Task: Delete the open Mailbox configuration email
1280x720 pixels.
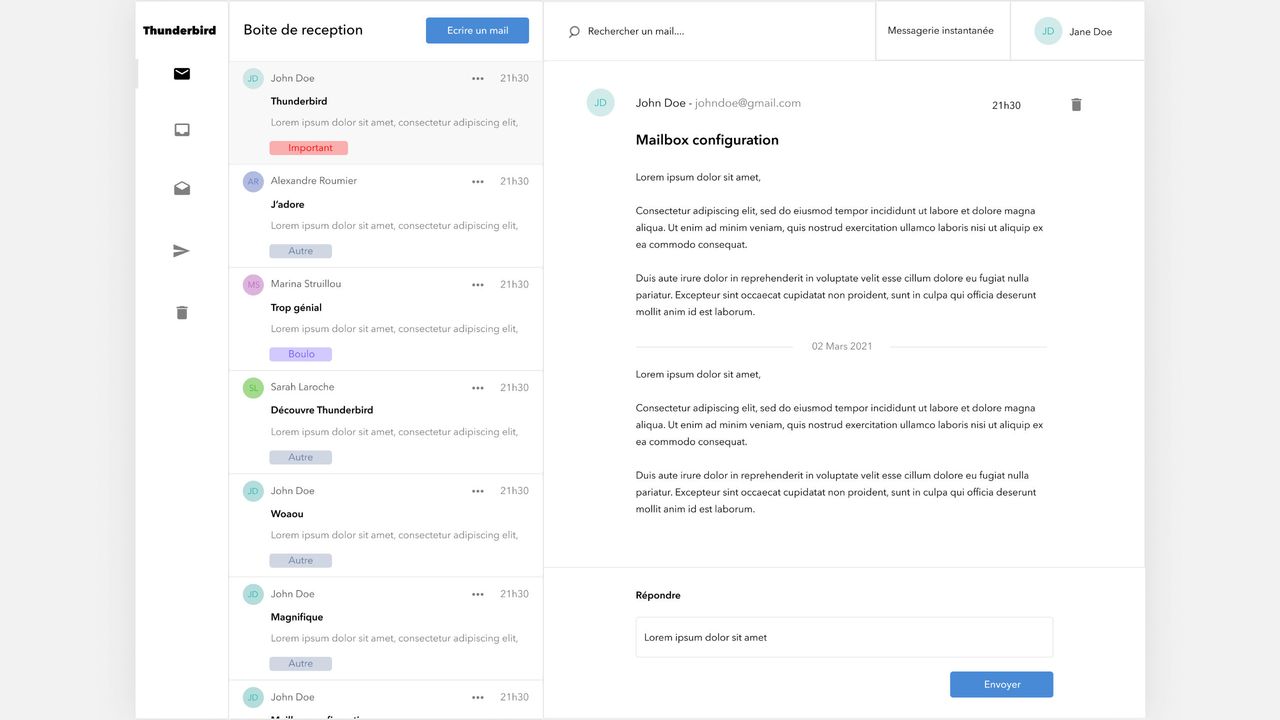Action: coord(1076,105)
